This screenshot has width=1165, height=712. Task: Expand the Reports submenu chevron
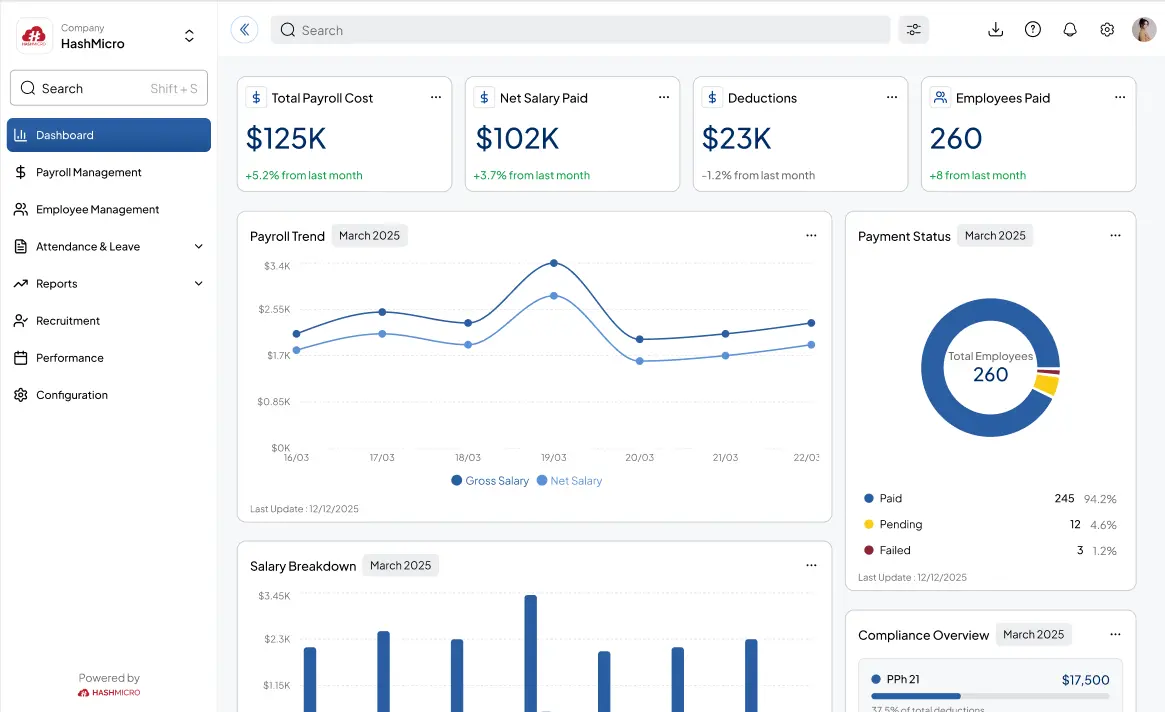click(198, 284)
